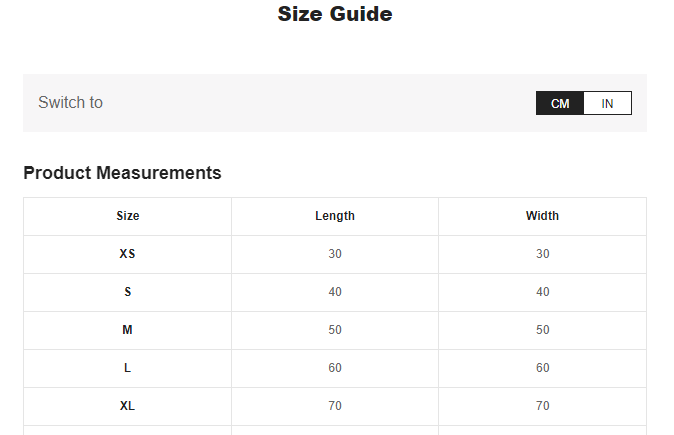
Task: Select the S size label
Action: 128,292
